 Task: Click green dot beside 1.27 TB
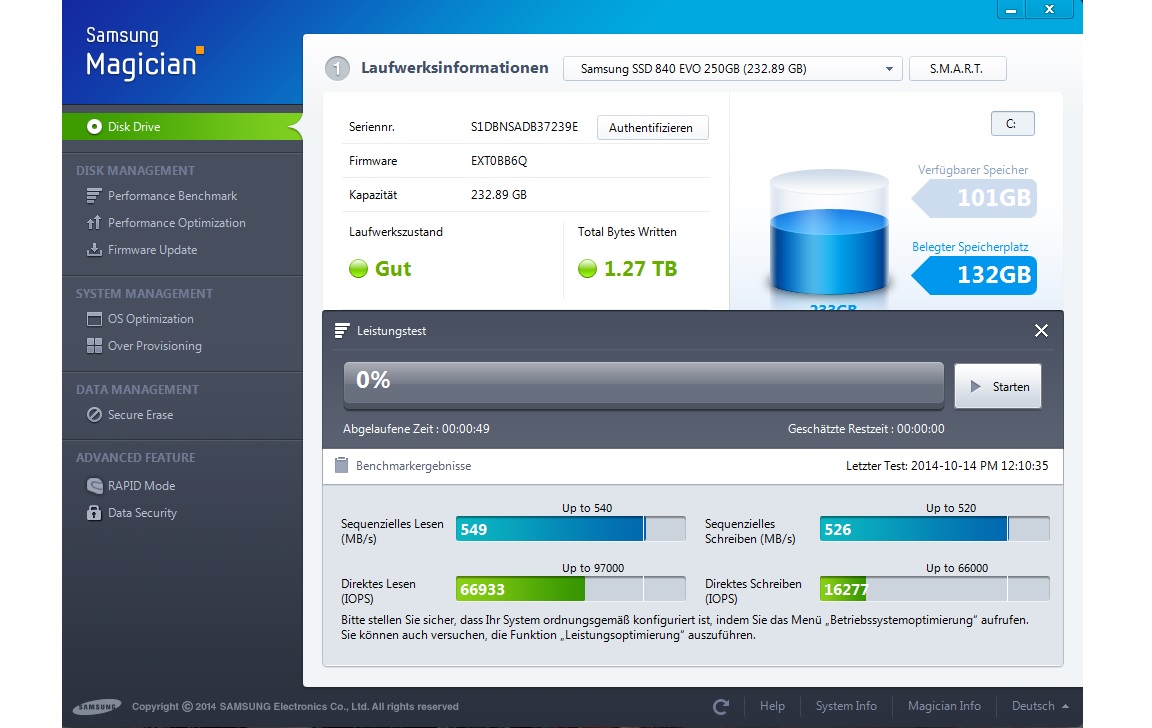tap(588, 269)
